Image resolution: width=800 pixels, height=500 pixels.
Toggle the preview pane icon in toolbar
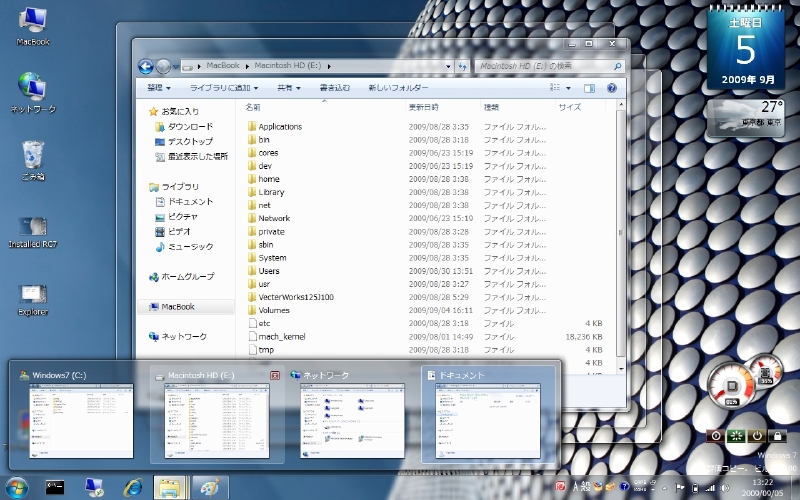point(589,88)
